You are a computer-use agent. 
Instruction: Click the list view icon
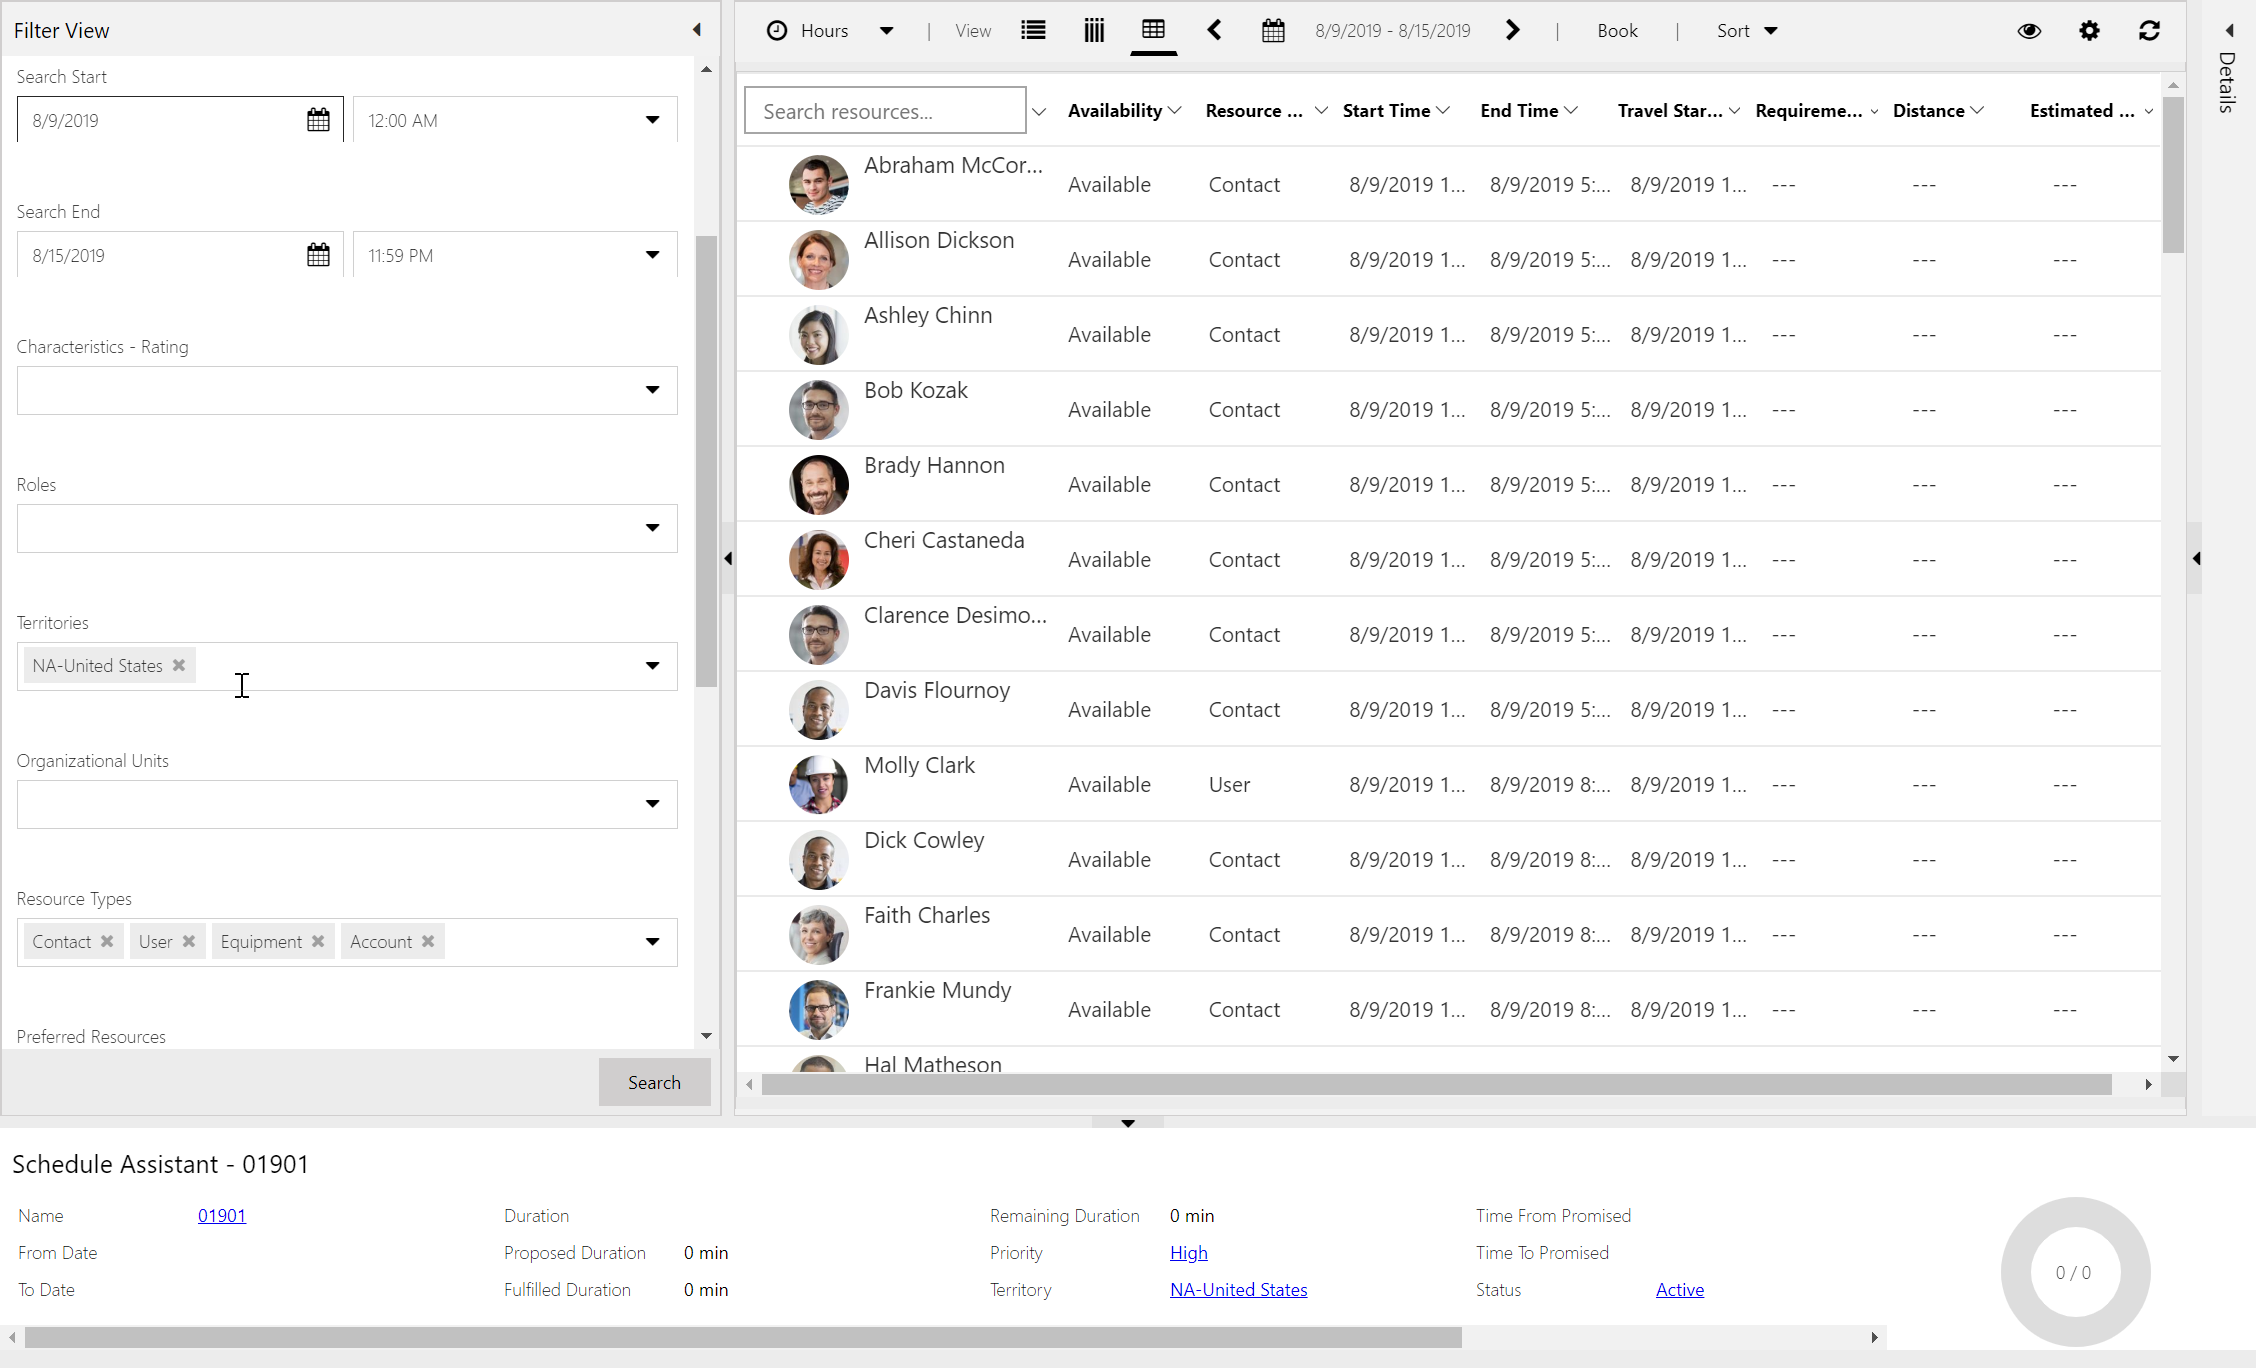point(1033,31)
